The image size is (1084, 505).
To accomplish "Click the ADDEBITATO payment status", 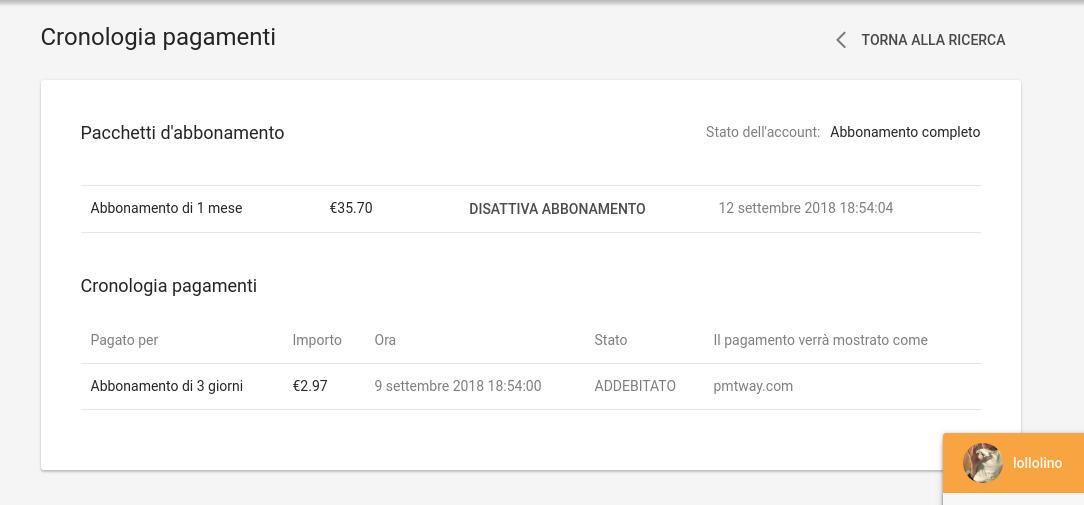I will pos(635,386).
